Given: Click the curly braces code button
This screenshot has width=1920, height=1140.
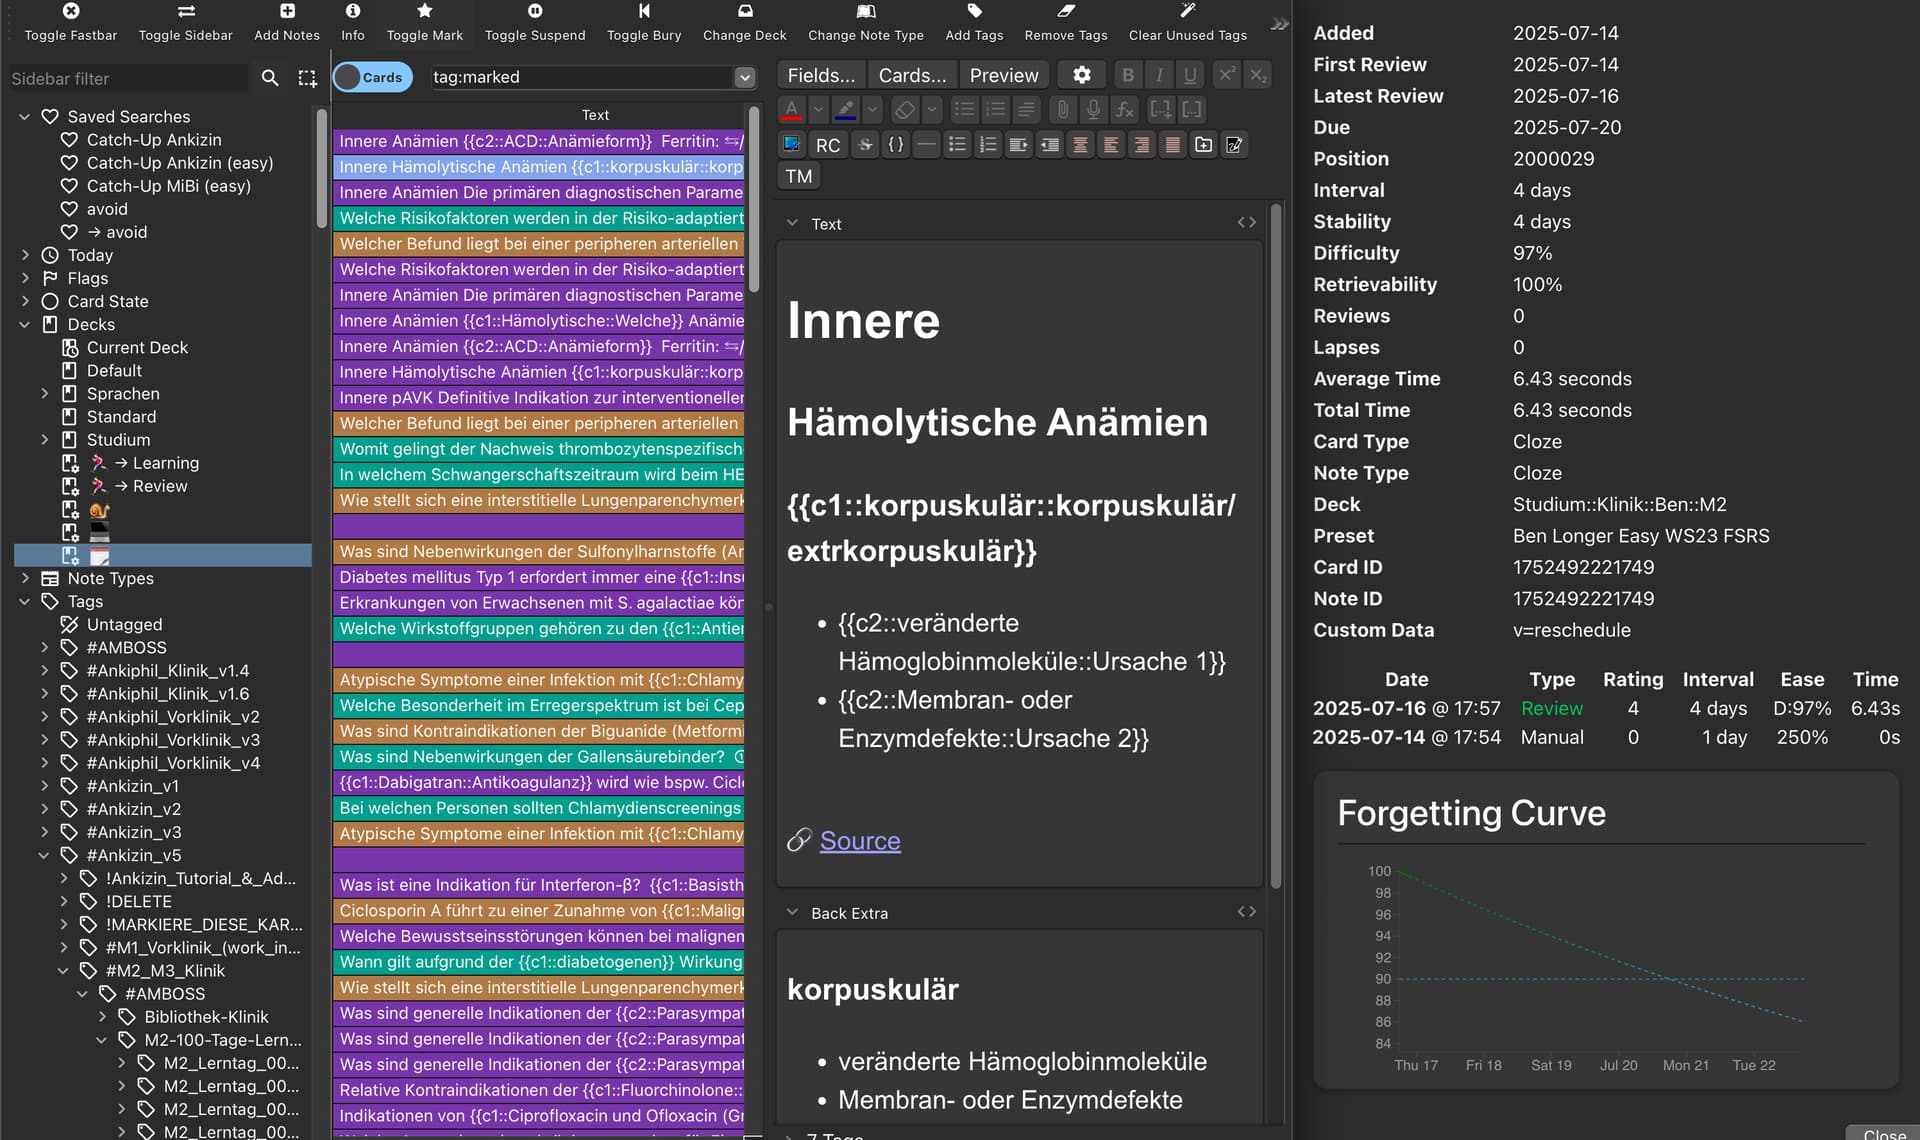Looking at the screenshot, I should click(896, 145).
